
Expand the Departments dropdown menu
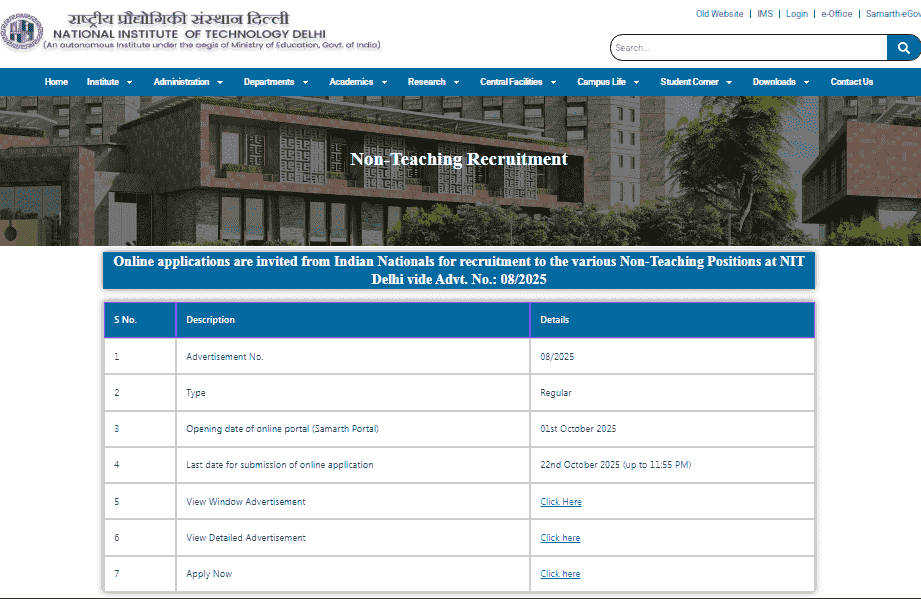[x=275, y=82]
